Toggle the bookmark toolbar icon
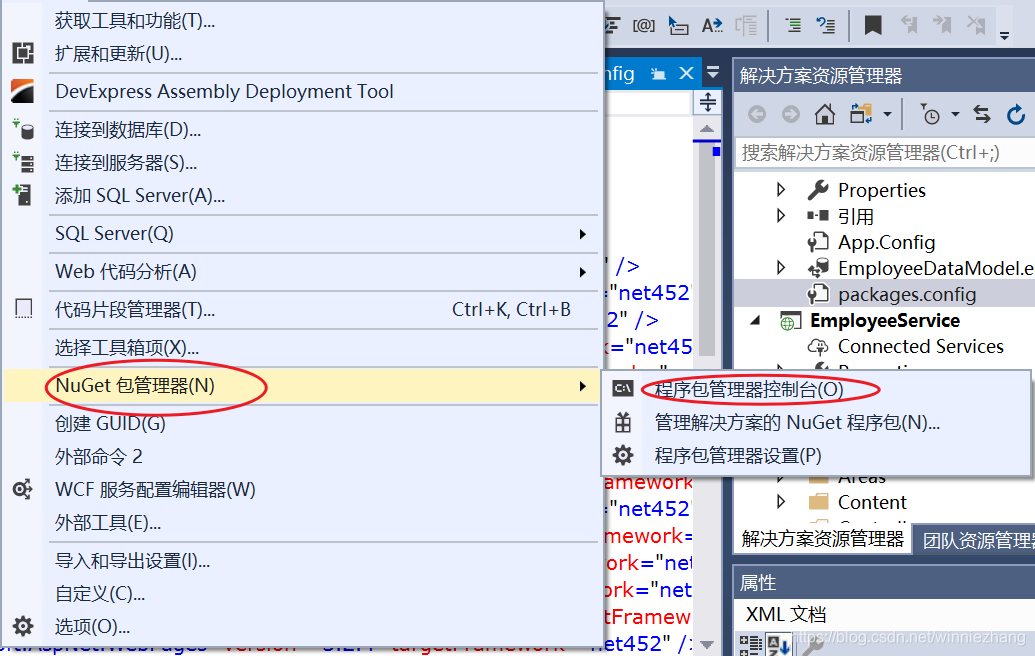The width and height of the screenshot is (1035, 656). pyautogui.click(x=873, y=25)
